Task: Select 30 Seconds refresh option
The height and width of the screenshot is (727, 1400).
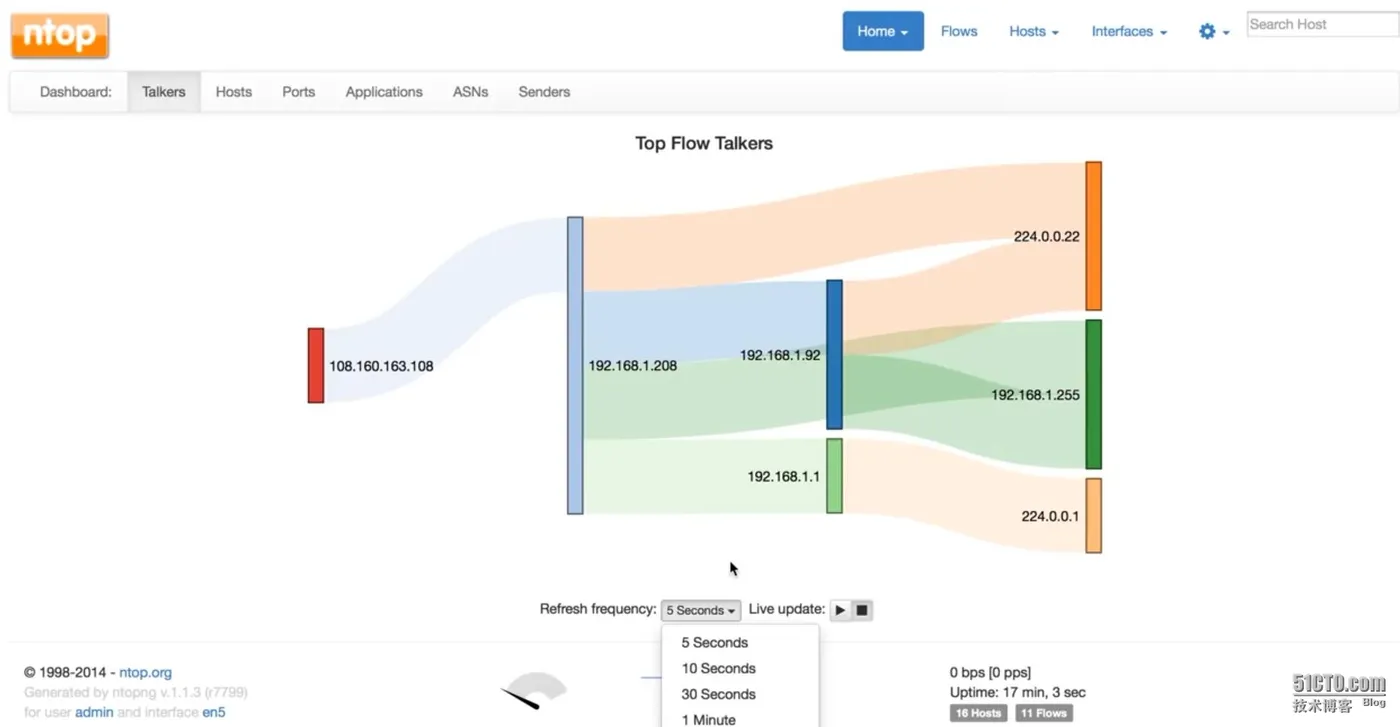Action: point(718,694)
